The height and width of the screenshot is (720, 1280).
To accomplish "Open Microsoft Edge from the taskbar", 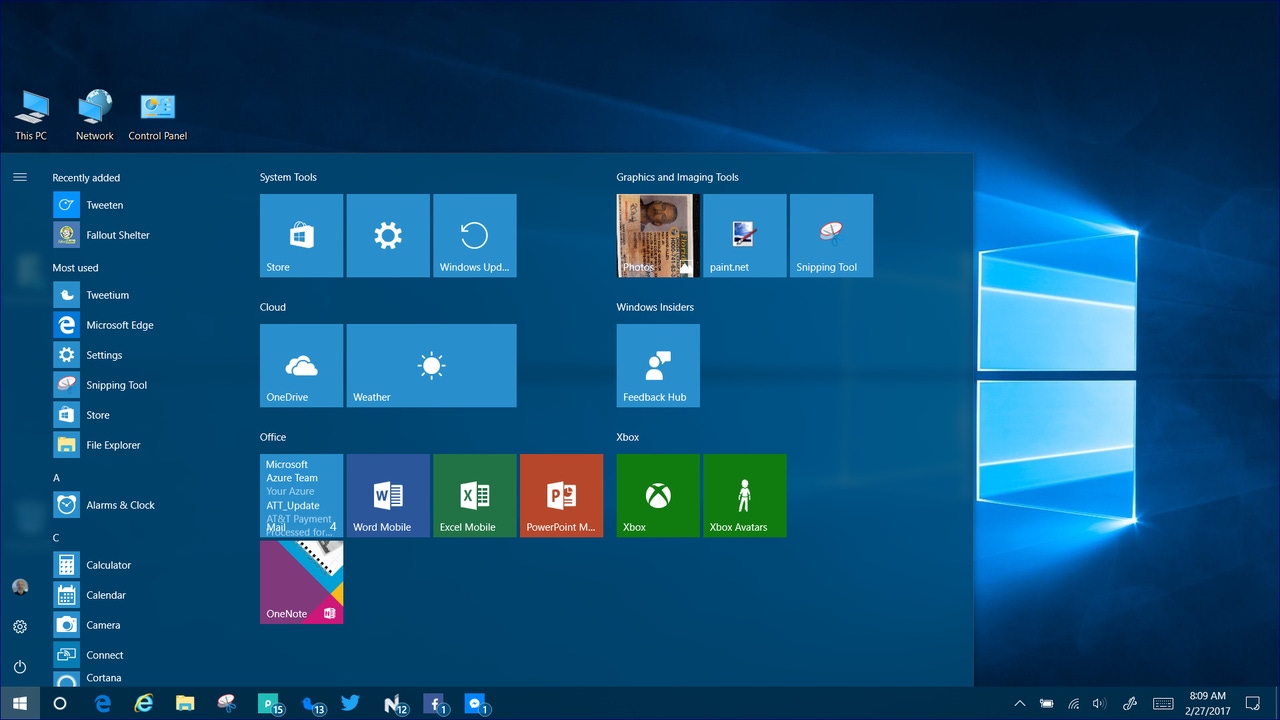I will (102, 704).
